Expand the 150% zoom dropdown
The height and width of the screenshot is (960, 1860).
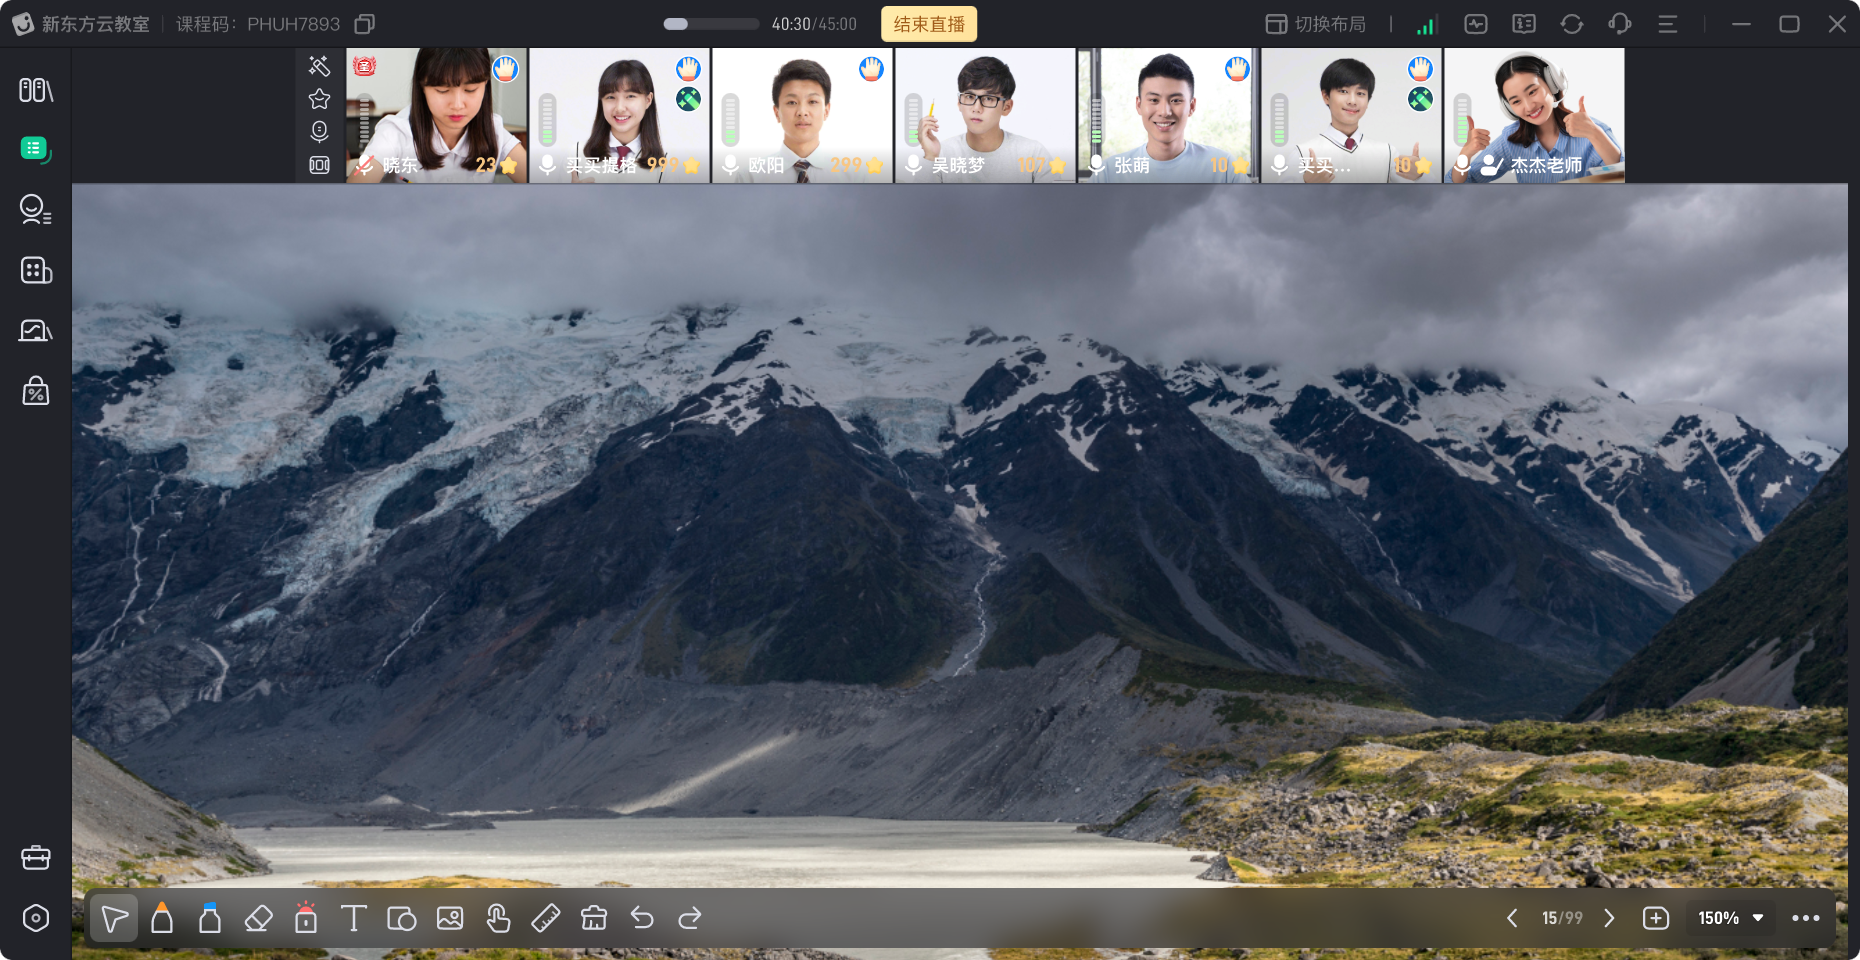click(1731, 918)
